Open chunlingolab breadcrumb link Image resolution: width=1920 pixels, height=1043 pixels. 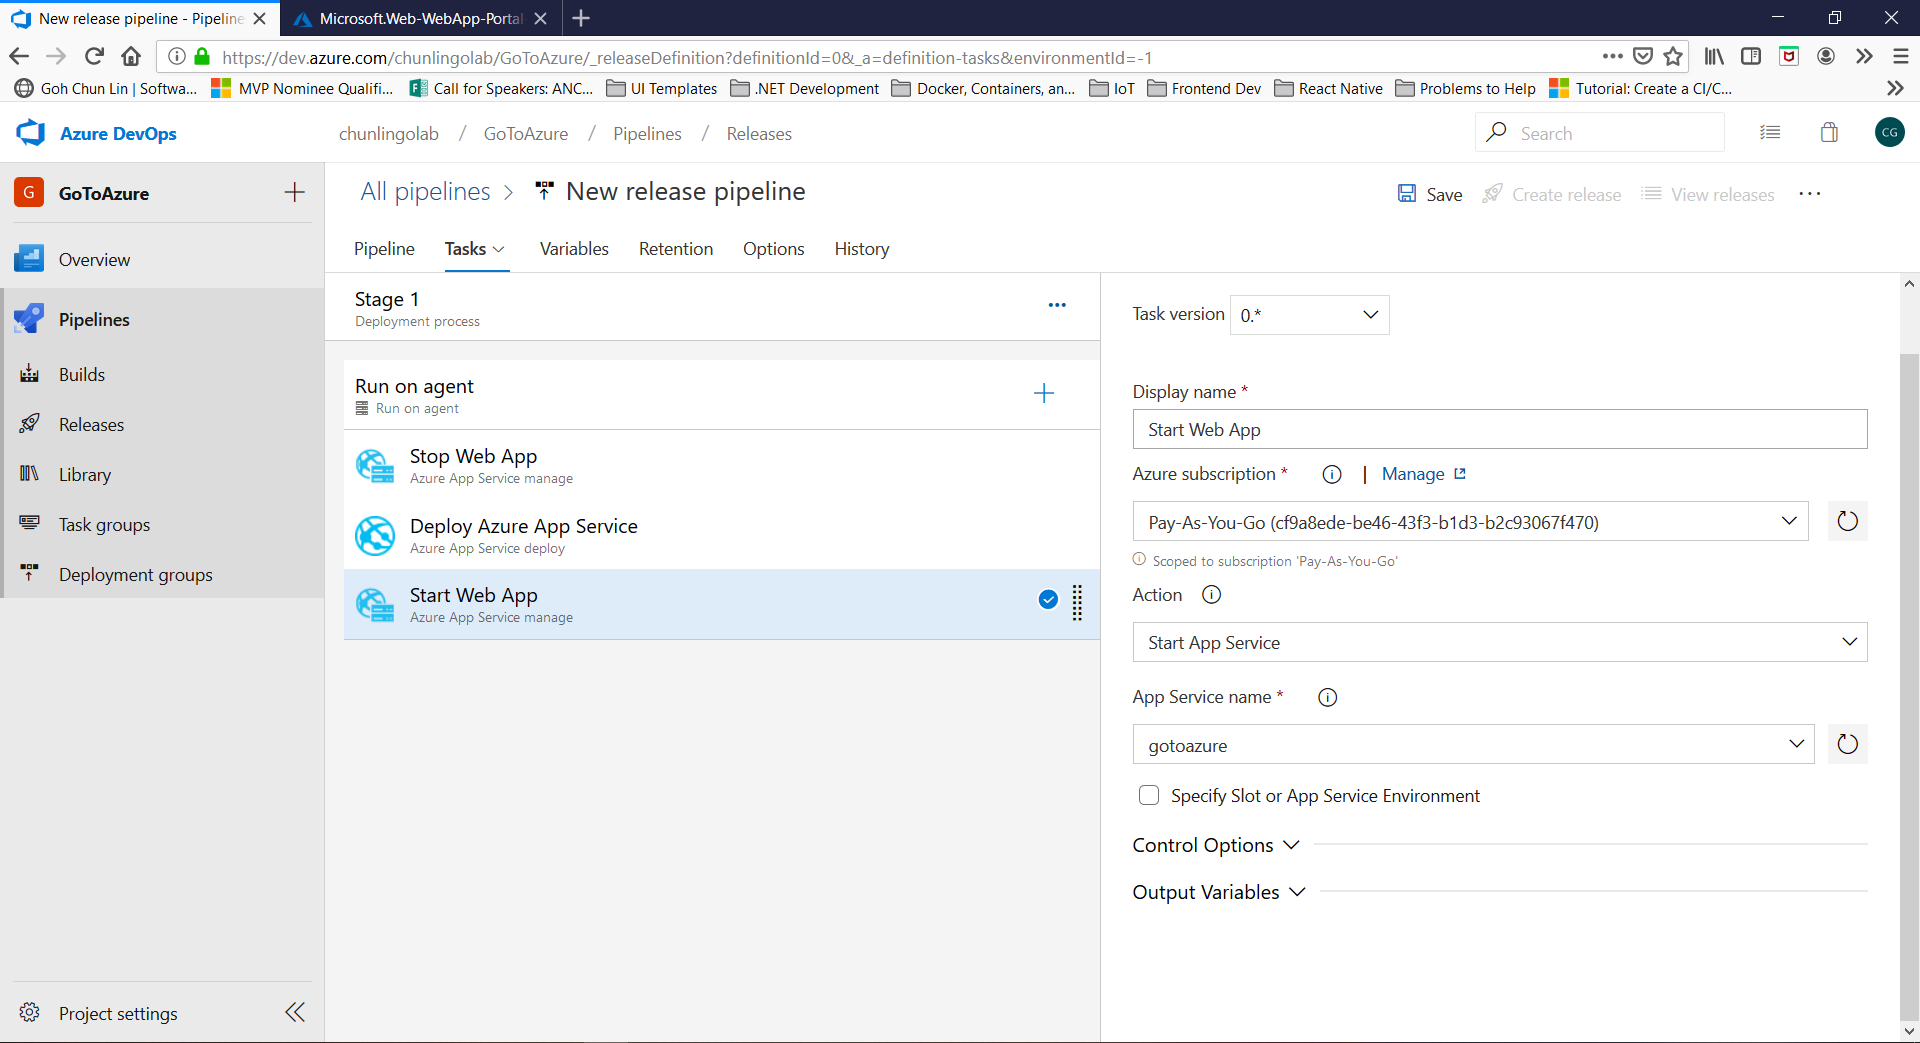[x=388, y=134]
